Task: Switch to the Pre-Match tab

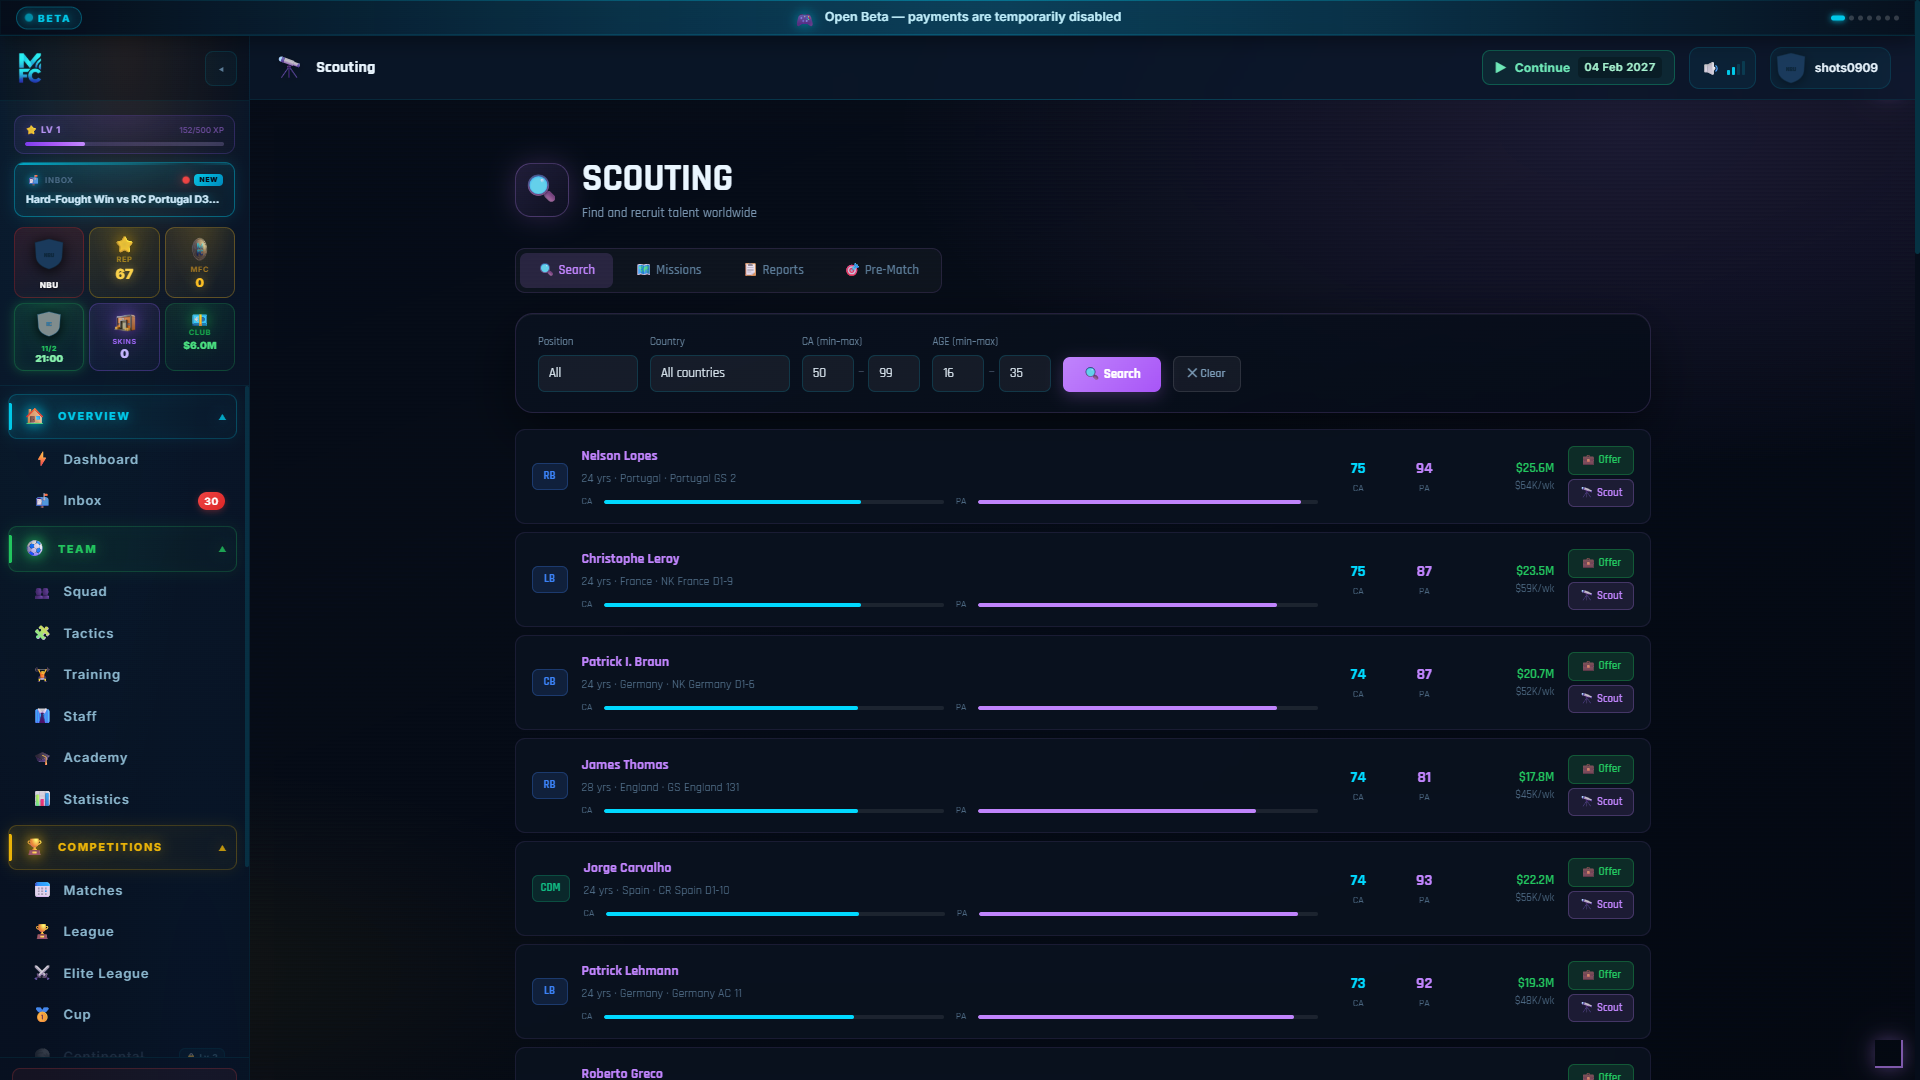Action: [x=882, y=270]
